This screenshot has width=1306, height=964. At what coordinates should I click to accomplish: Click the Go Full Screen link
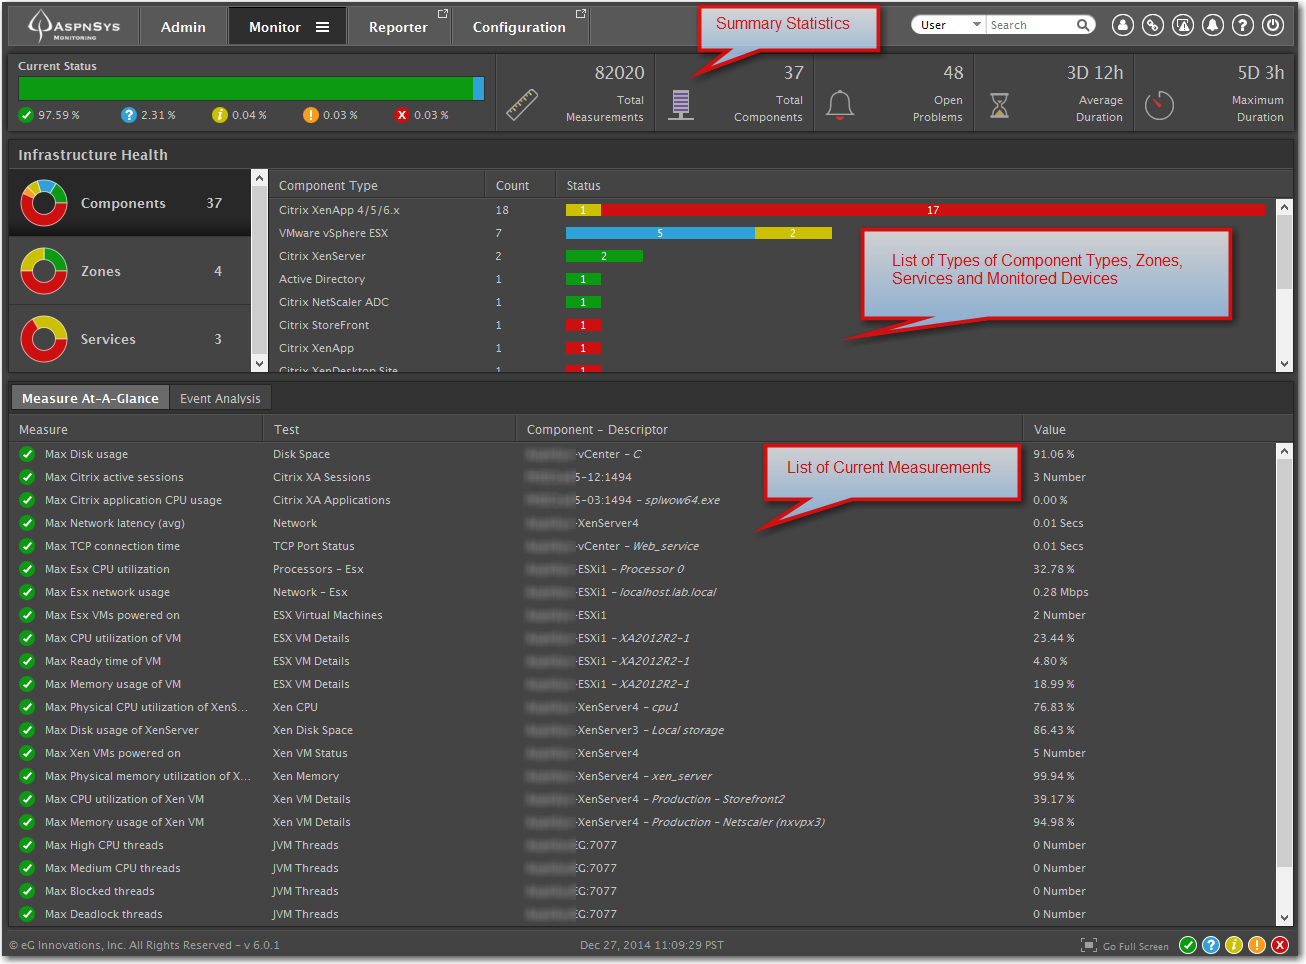pos(1135,946)
